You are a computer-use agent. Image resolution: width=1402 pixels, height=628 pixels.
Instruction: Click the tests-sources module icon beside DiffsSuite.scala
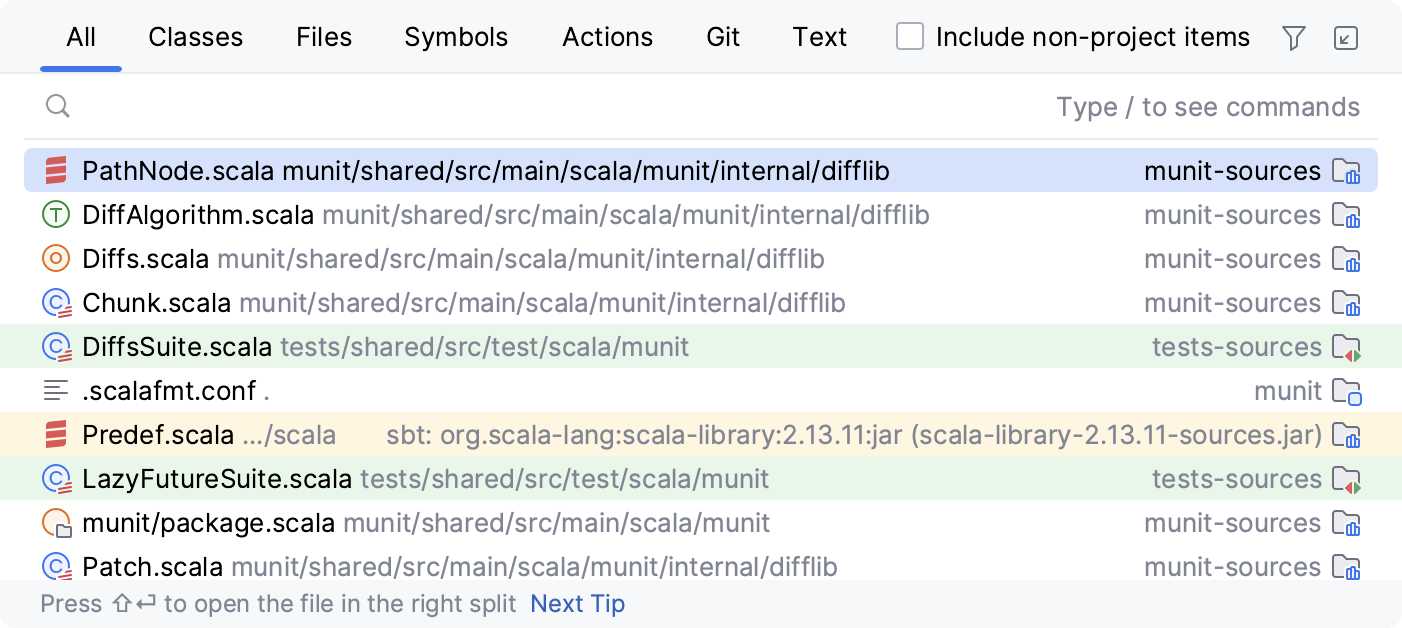[1346, 348]
